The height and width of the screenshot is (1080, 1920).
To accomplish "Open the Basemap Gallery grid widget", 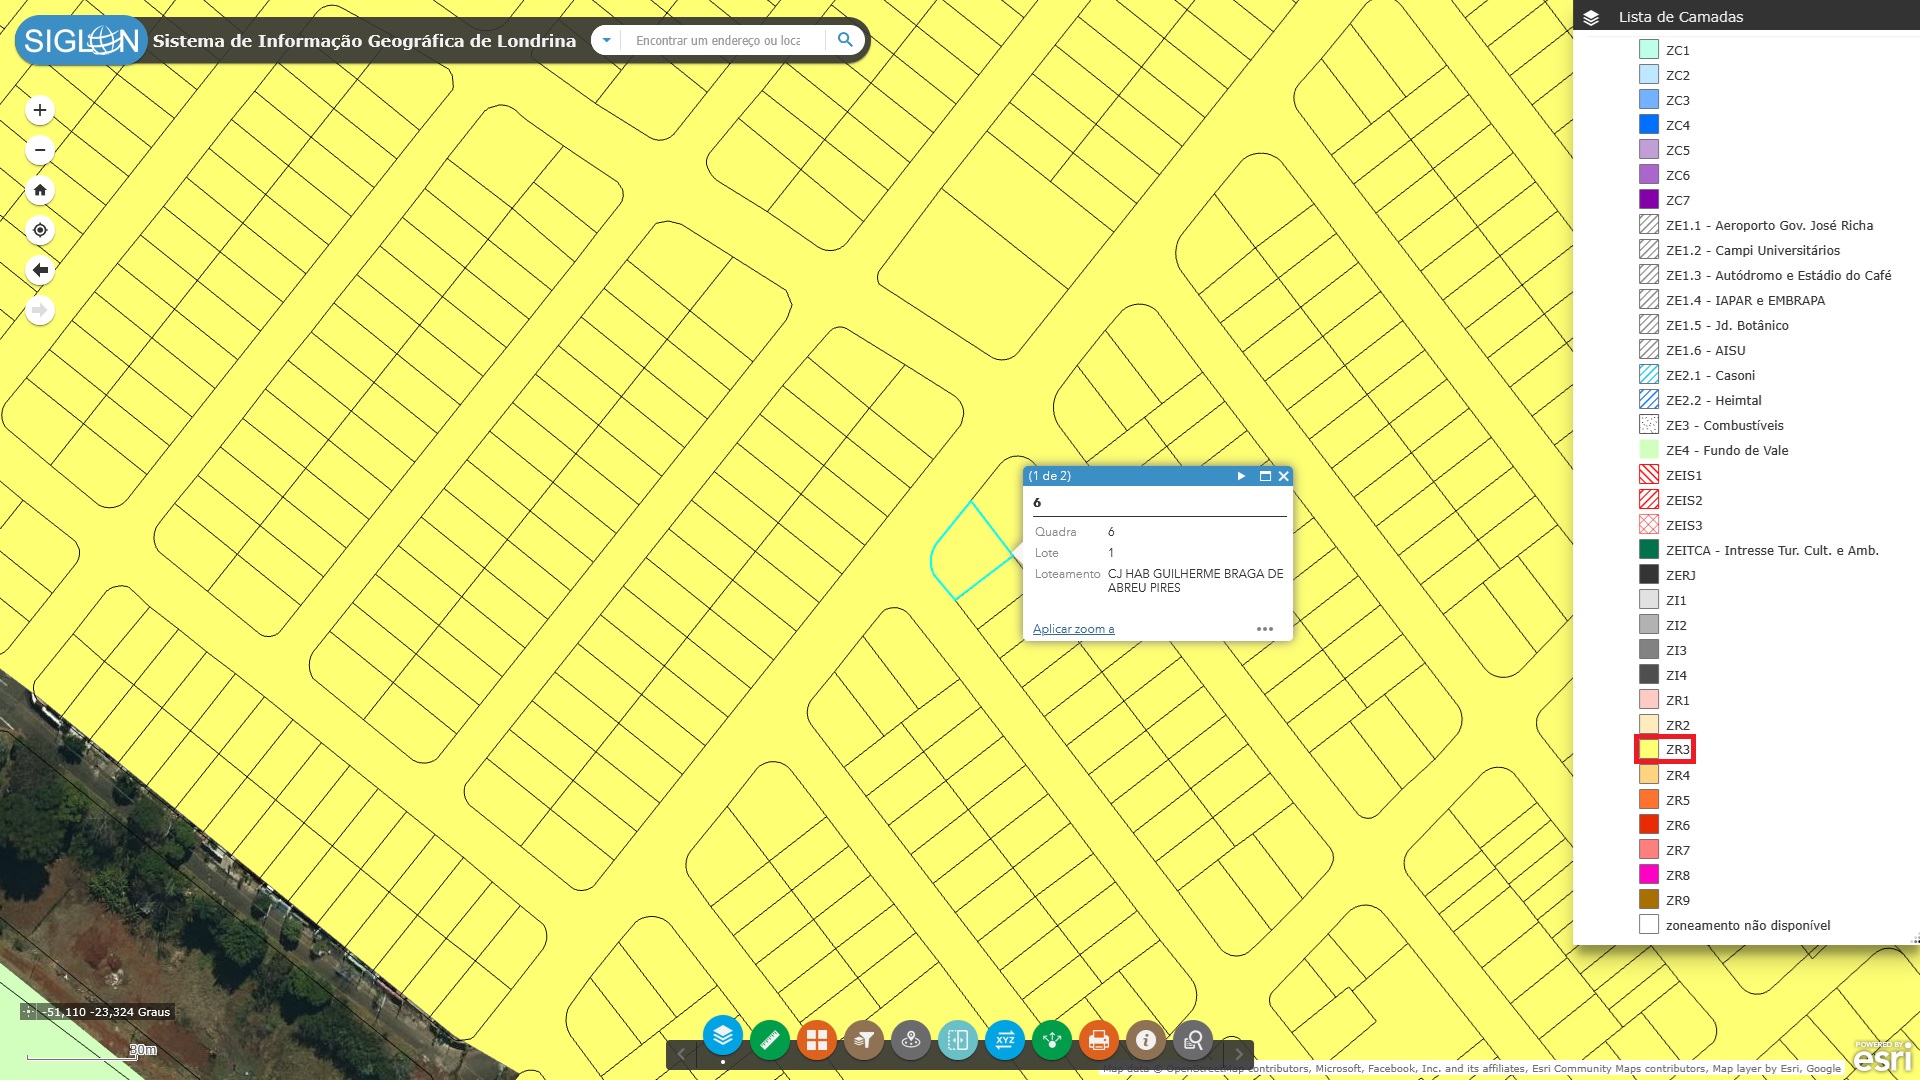I will click(x=817, y=1040).
